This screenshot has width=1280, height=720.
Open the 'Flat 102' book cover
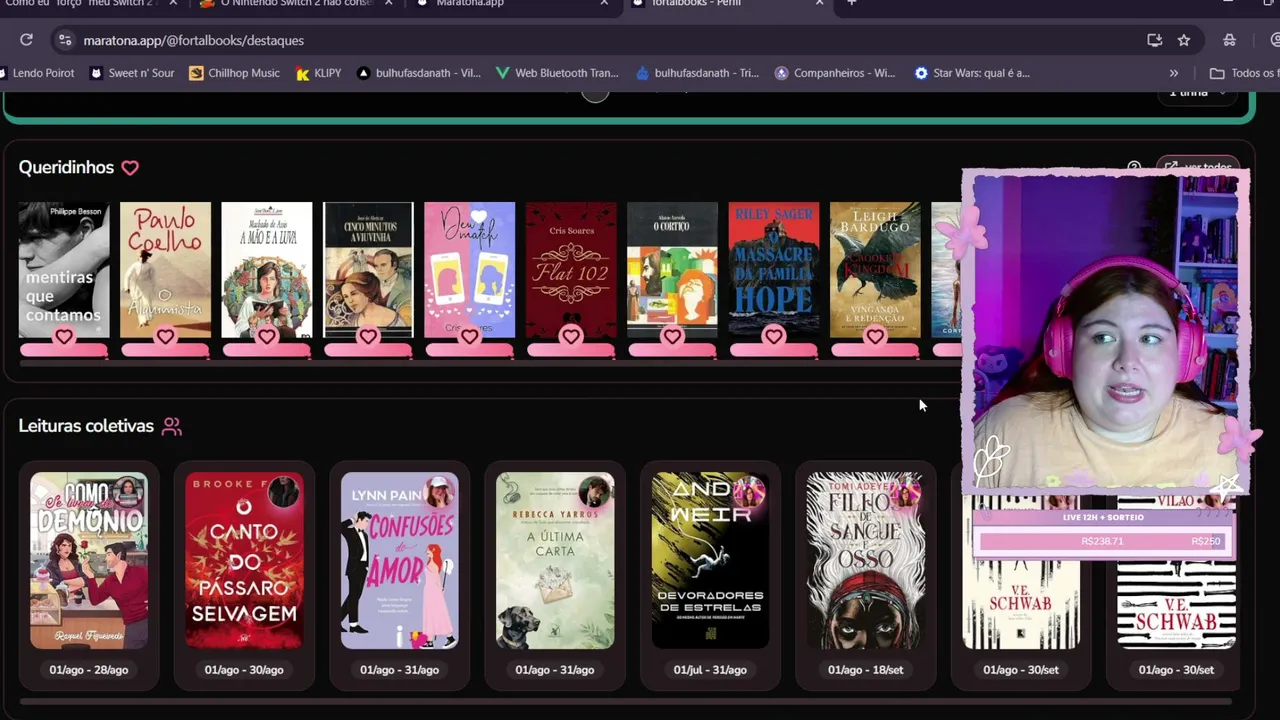pos(571,269)
